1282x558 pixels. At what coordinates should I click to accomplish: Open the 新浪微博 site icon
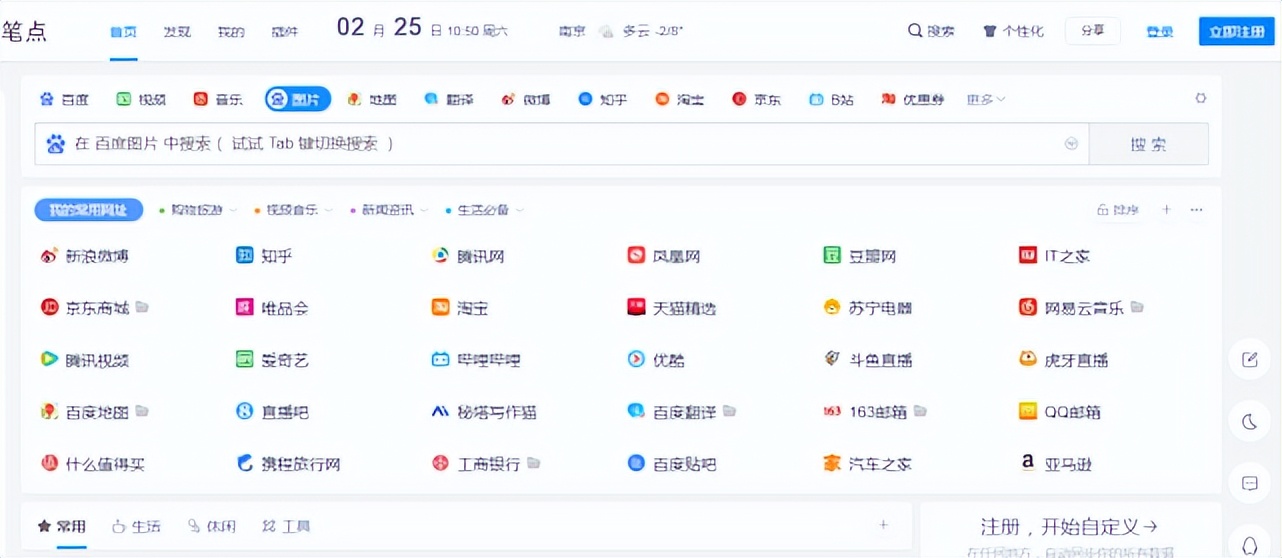click(x=49, y=256)
